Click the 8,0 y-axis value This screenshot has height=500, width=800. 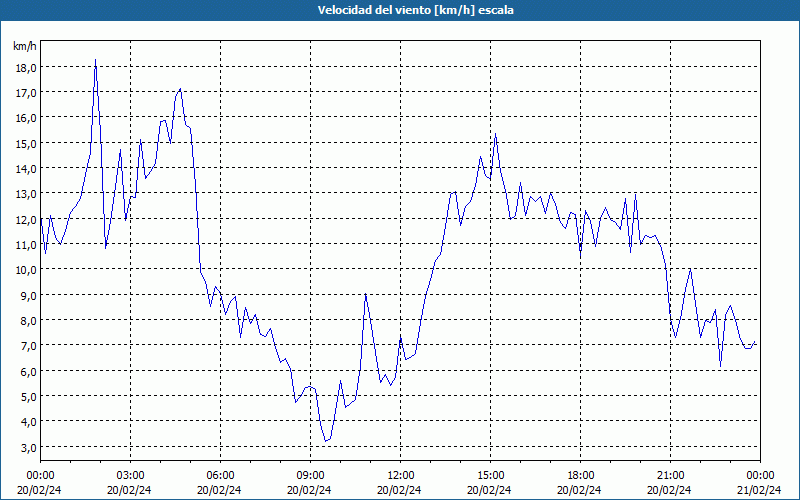pyautogui.click(x=27, y=320)
